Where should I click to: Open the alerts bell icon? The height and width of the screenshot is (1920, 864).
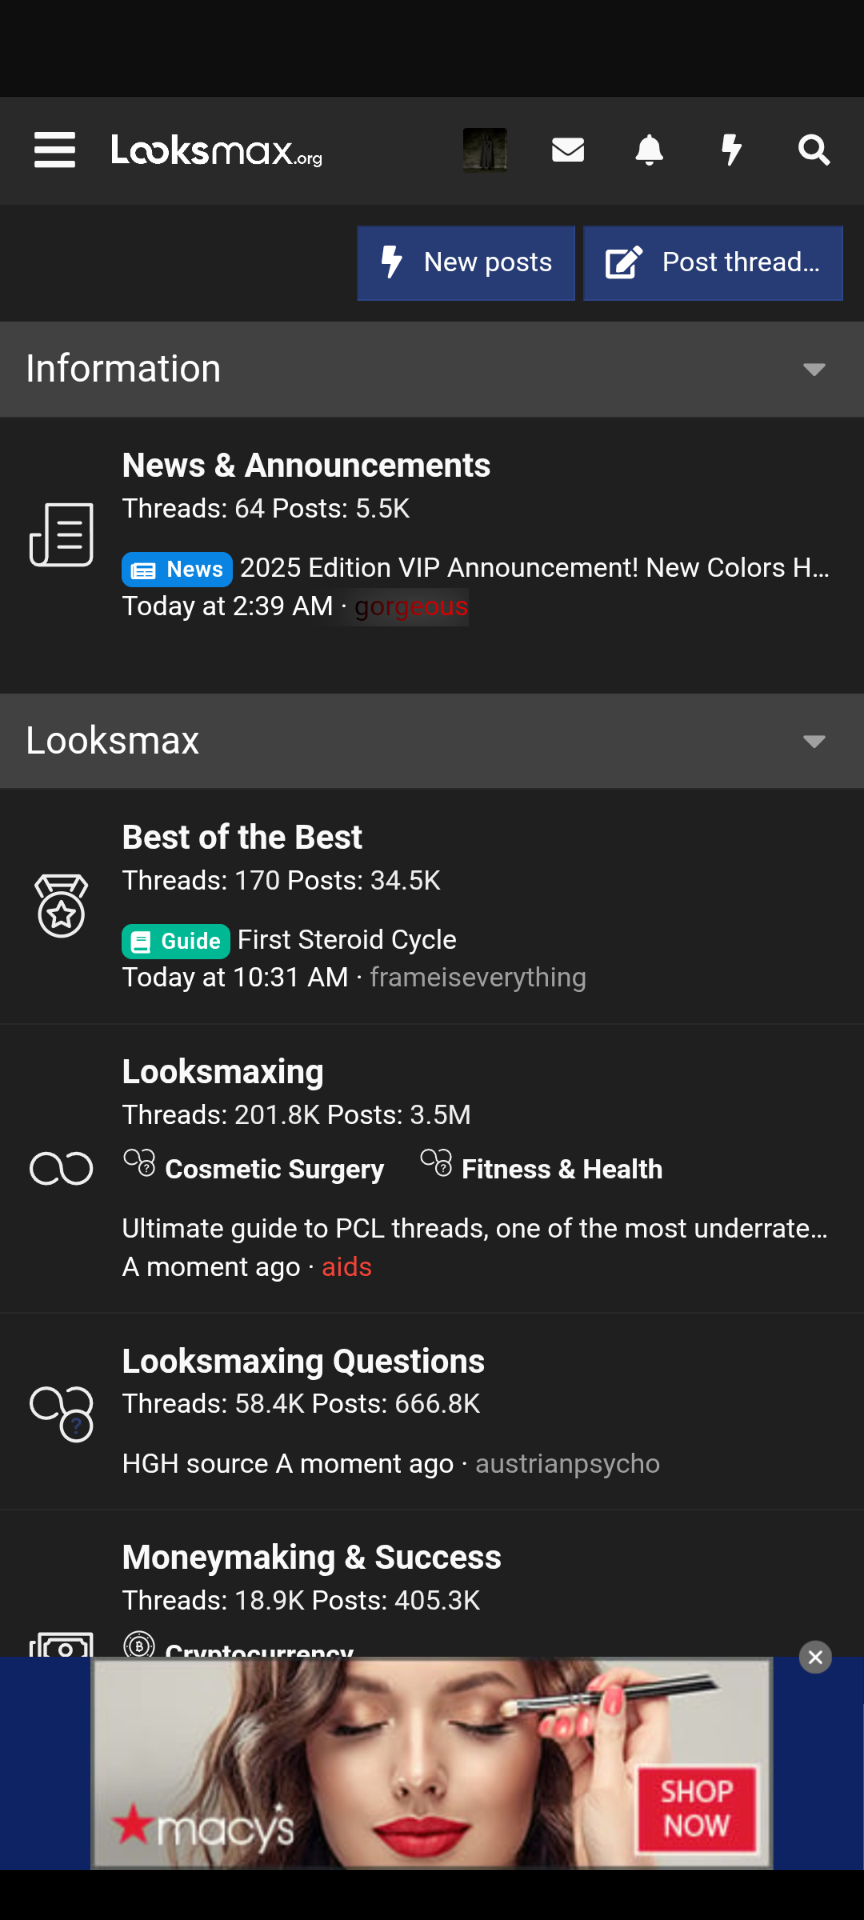[649, 150]
